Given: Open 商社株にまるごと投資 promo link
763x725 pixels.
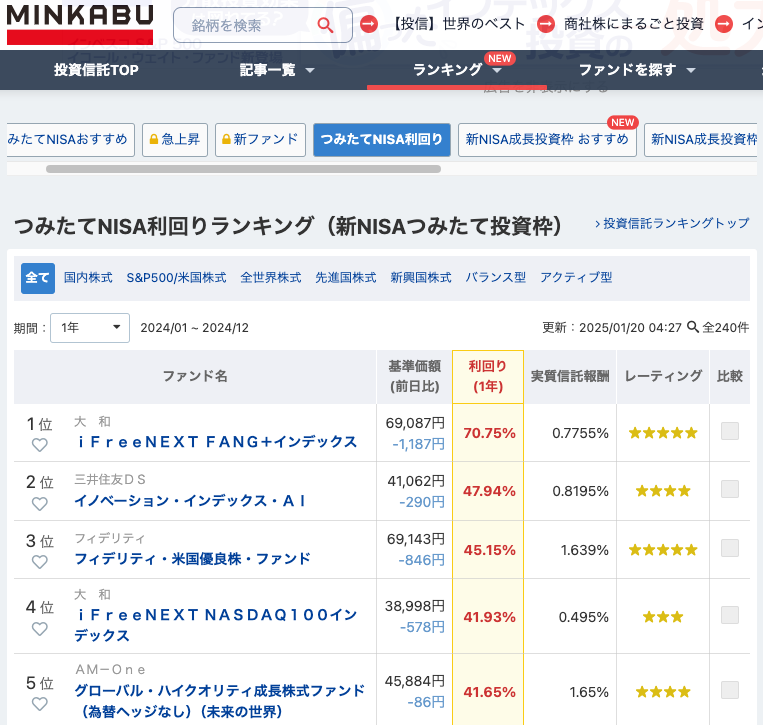Looking at the screenshot, I should point(634,24).
